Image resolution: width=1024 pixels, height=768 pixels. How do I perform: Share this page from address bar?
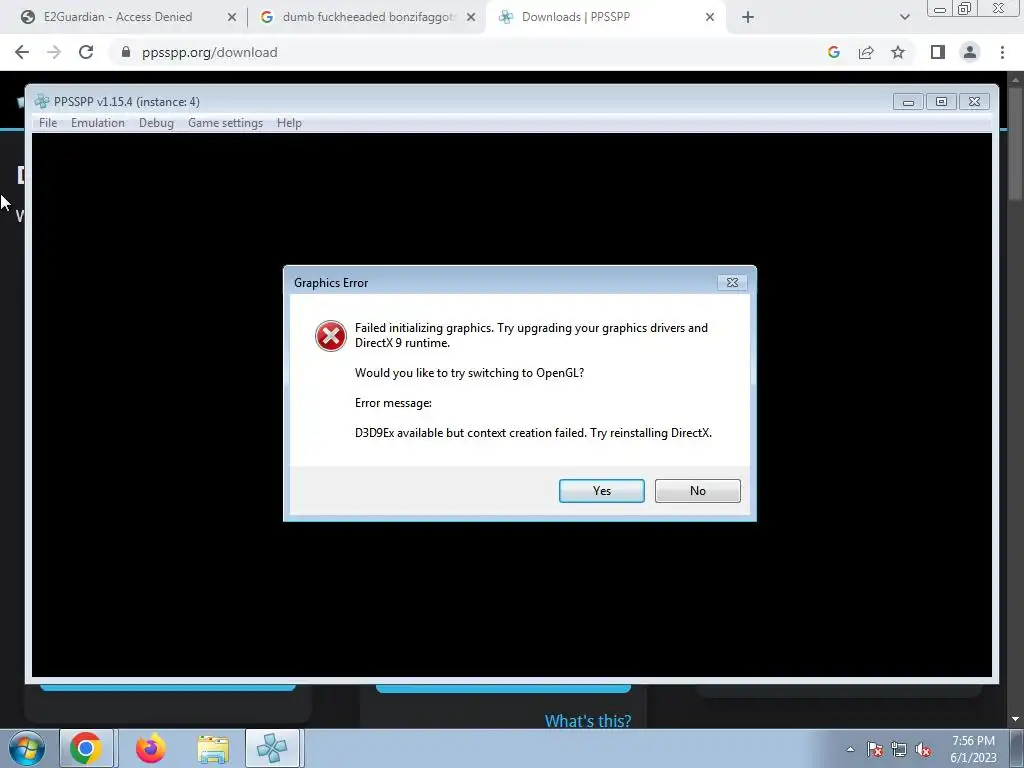[866, 52]
